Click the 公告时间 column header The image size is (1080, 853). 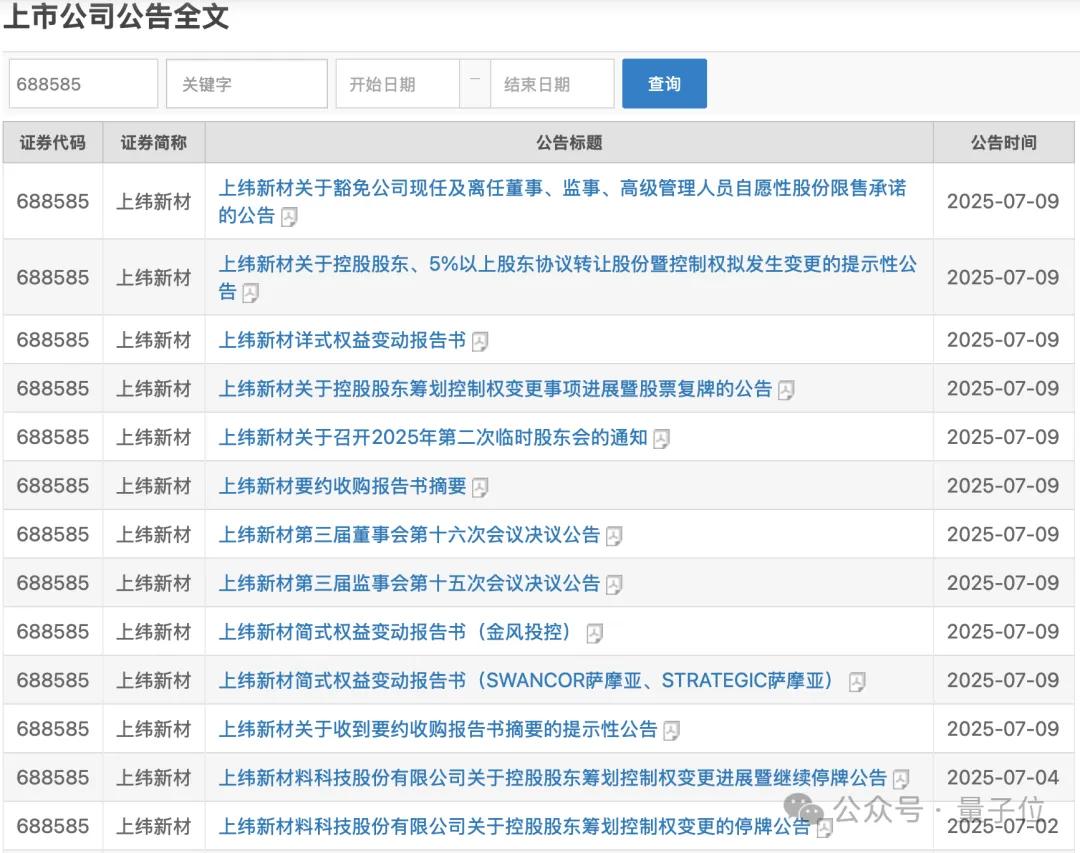[x=1003, y=143]
